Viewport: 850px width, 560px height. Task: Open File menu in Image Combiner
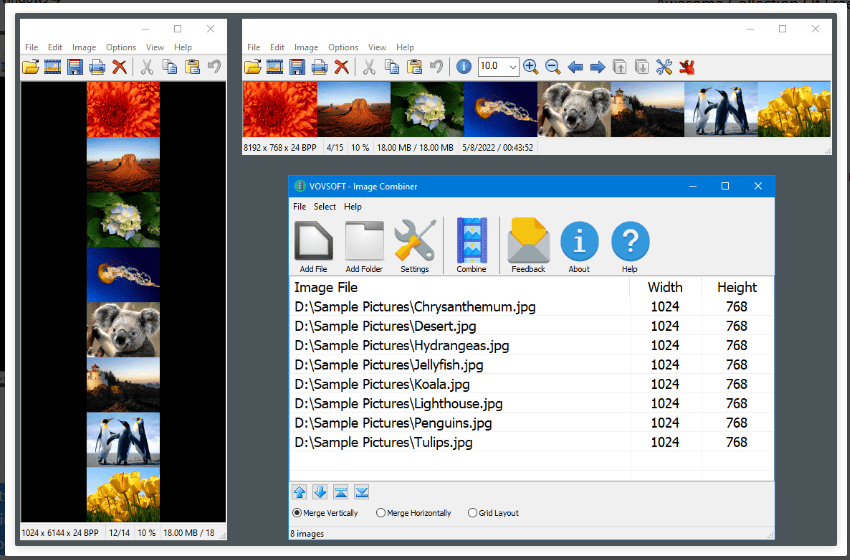point(300,207)
